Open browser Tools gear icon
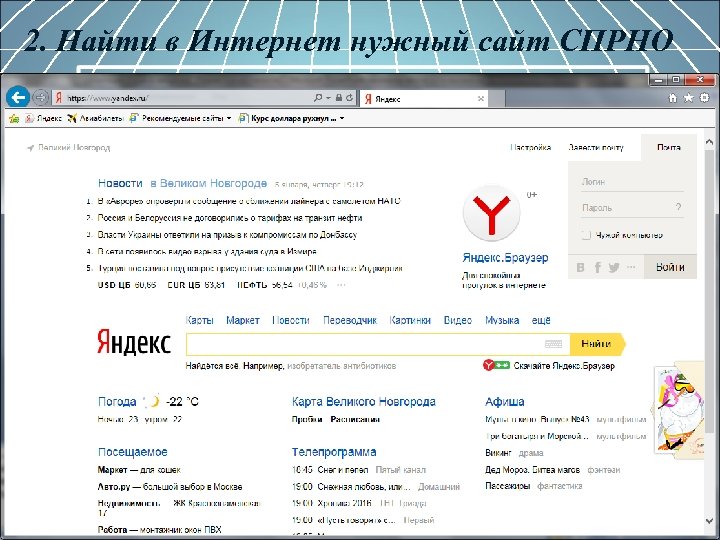This screenshot has height=540, width=720. 704,98
